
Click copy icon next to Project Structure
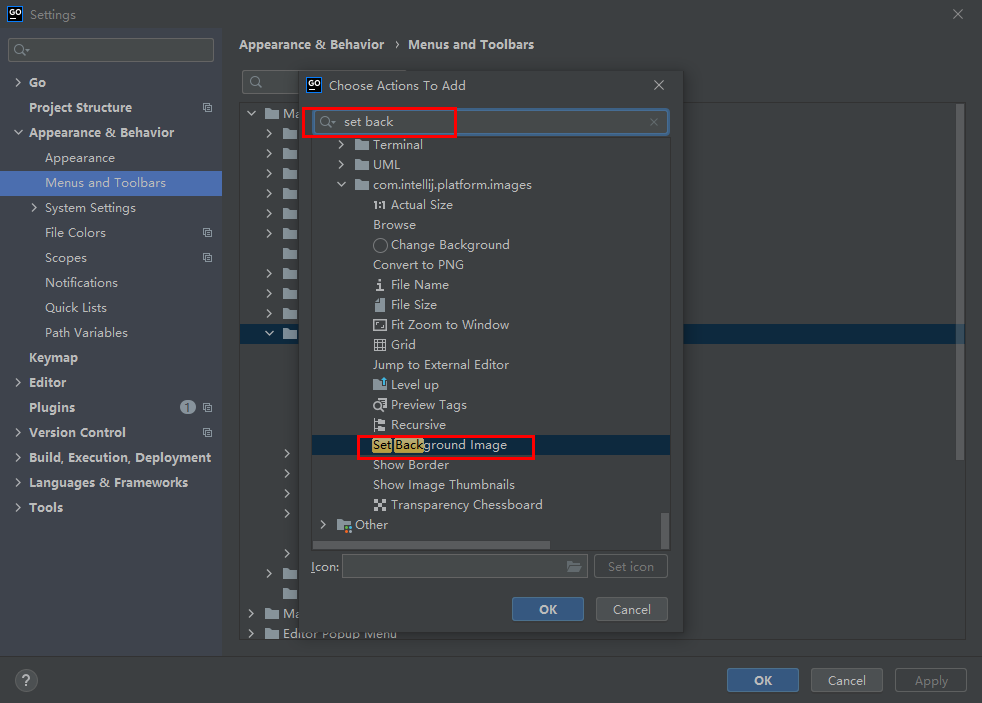(x=207, y=108)
